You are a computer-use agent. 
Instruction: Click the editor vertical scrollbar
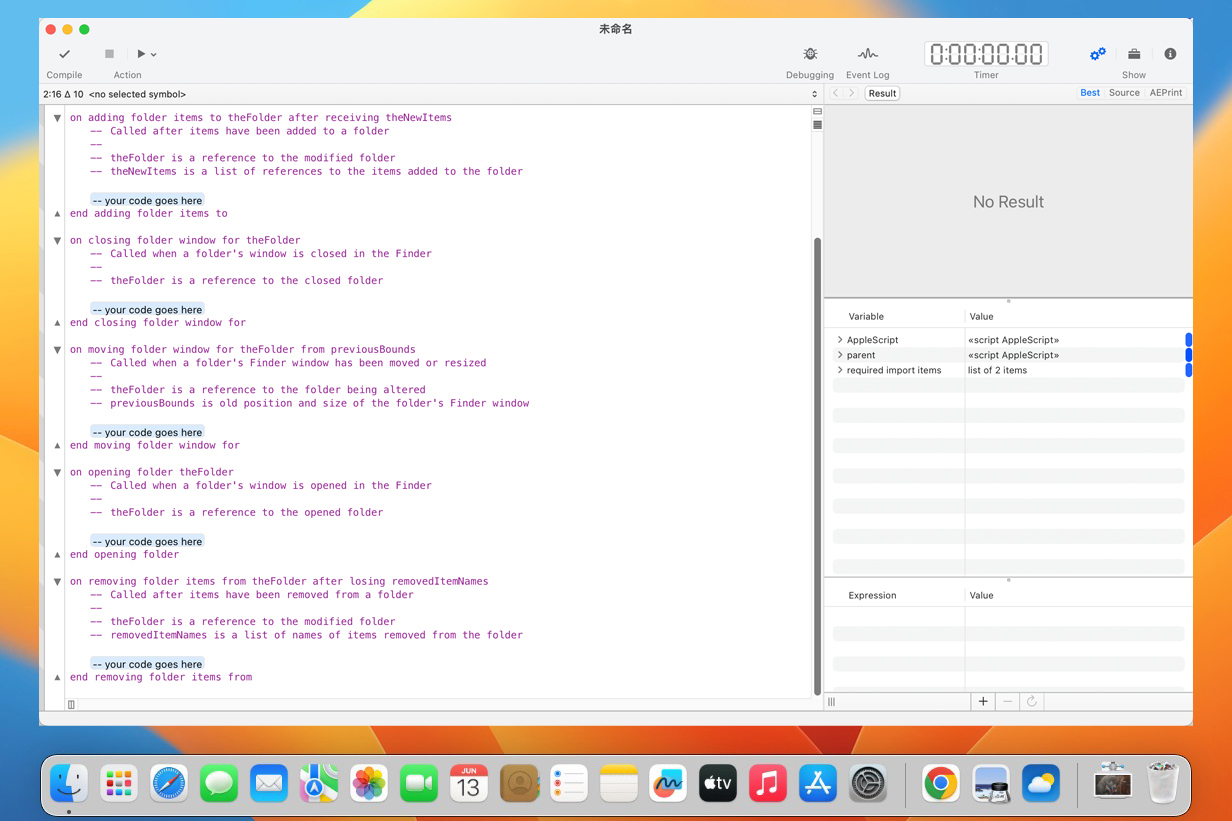tap(817, 465)
